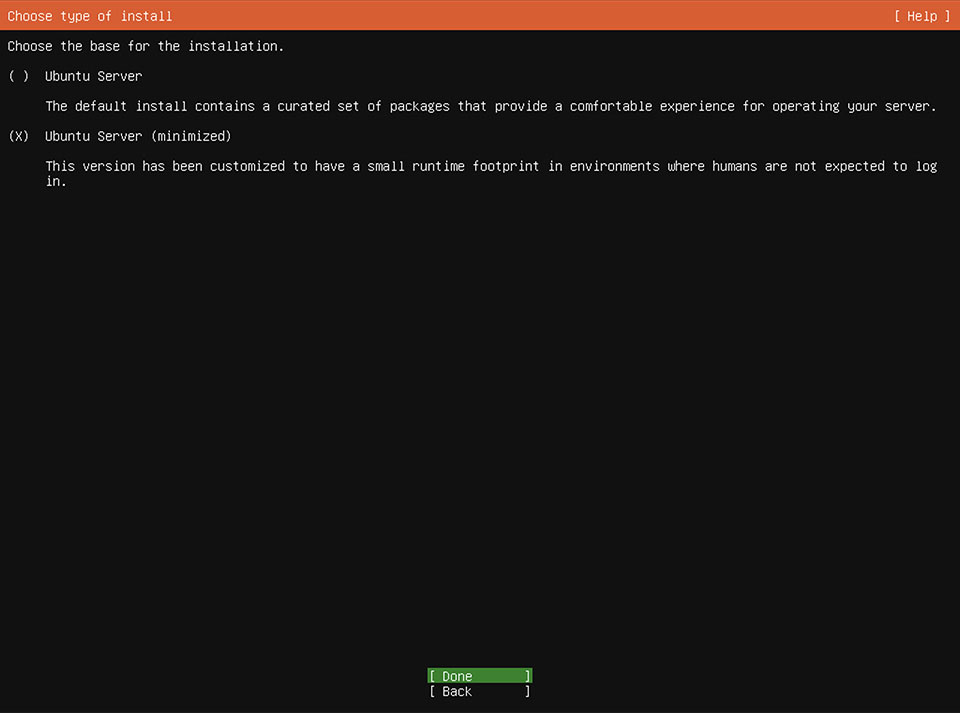The width and height of the screenshot is (960, 713).
Task: Click the word 'Done' highlighted in green
Action: pos(457,676)
